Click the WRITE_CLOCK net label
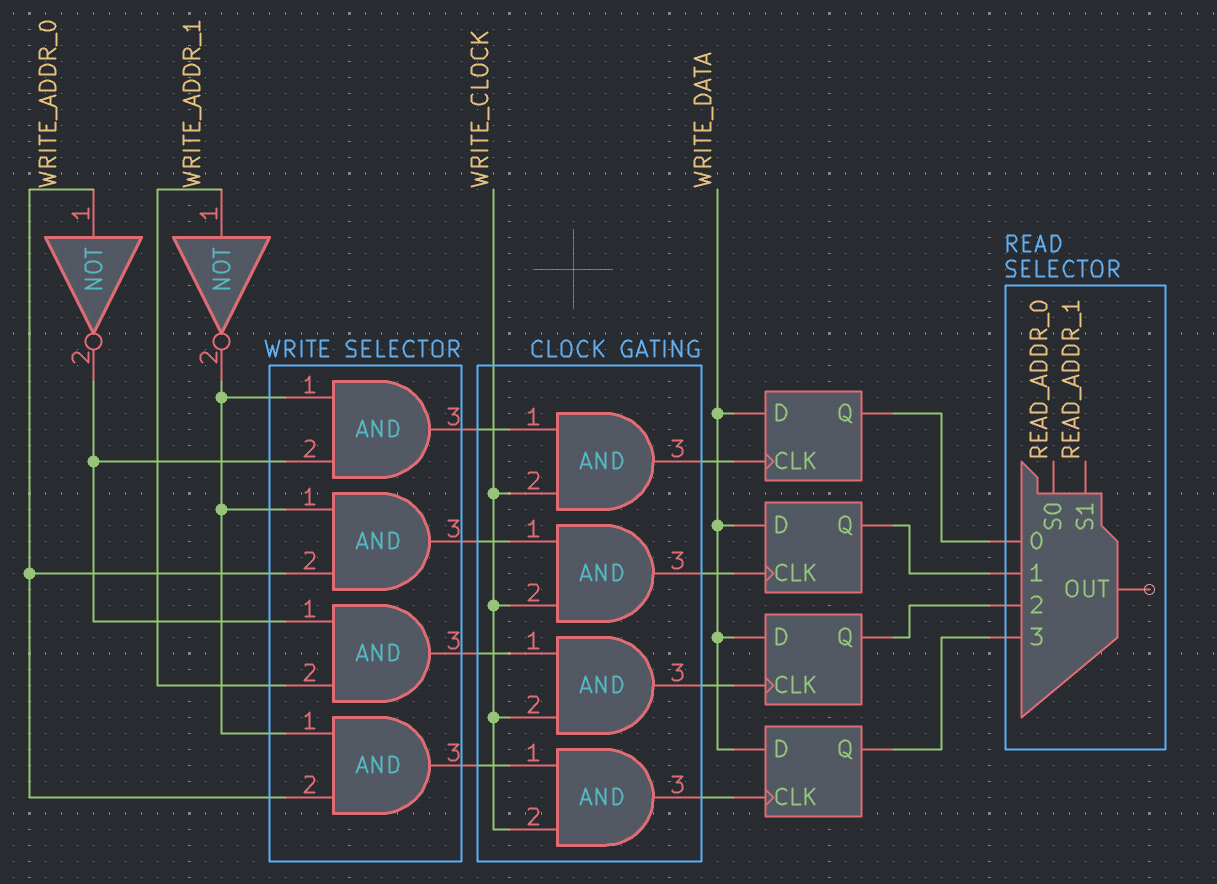Viewport: 1217px width, 884px height. 481,110
